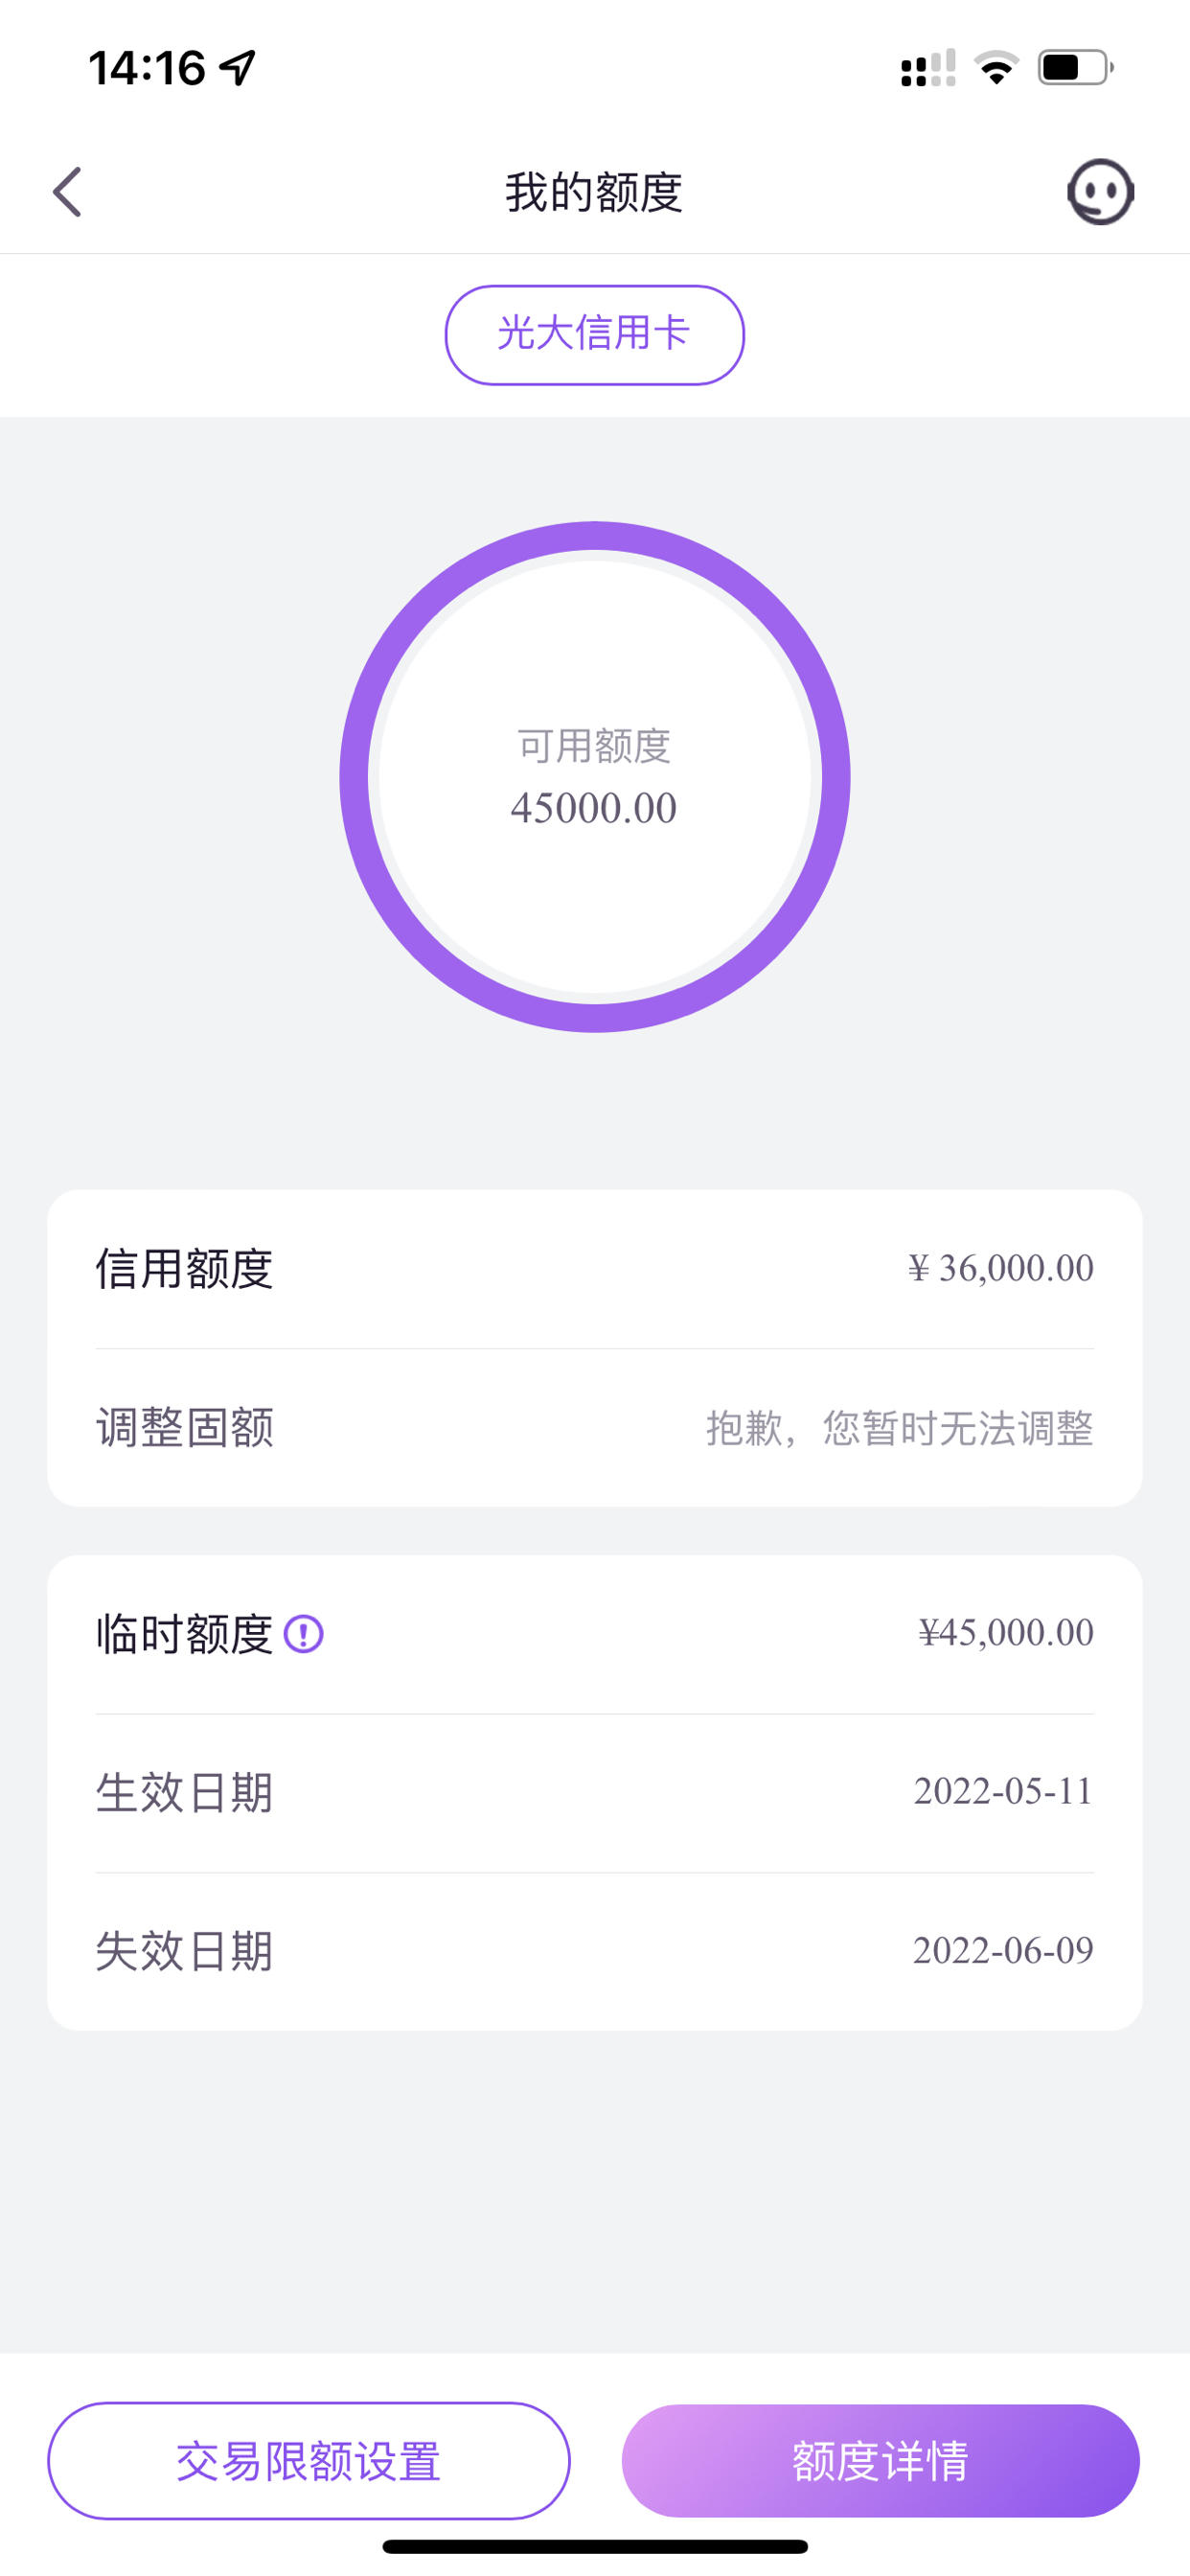Tap the 可用额度 45000.00 amount
Viewport: 1190px width, 2576px height.
point(594,808)
